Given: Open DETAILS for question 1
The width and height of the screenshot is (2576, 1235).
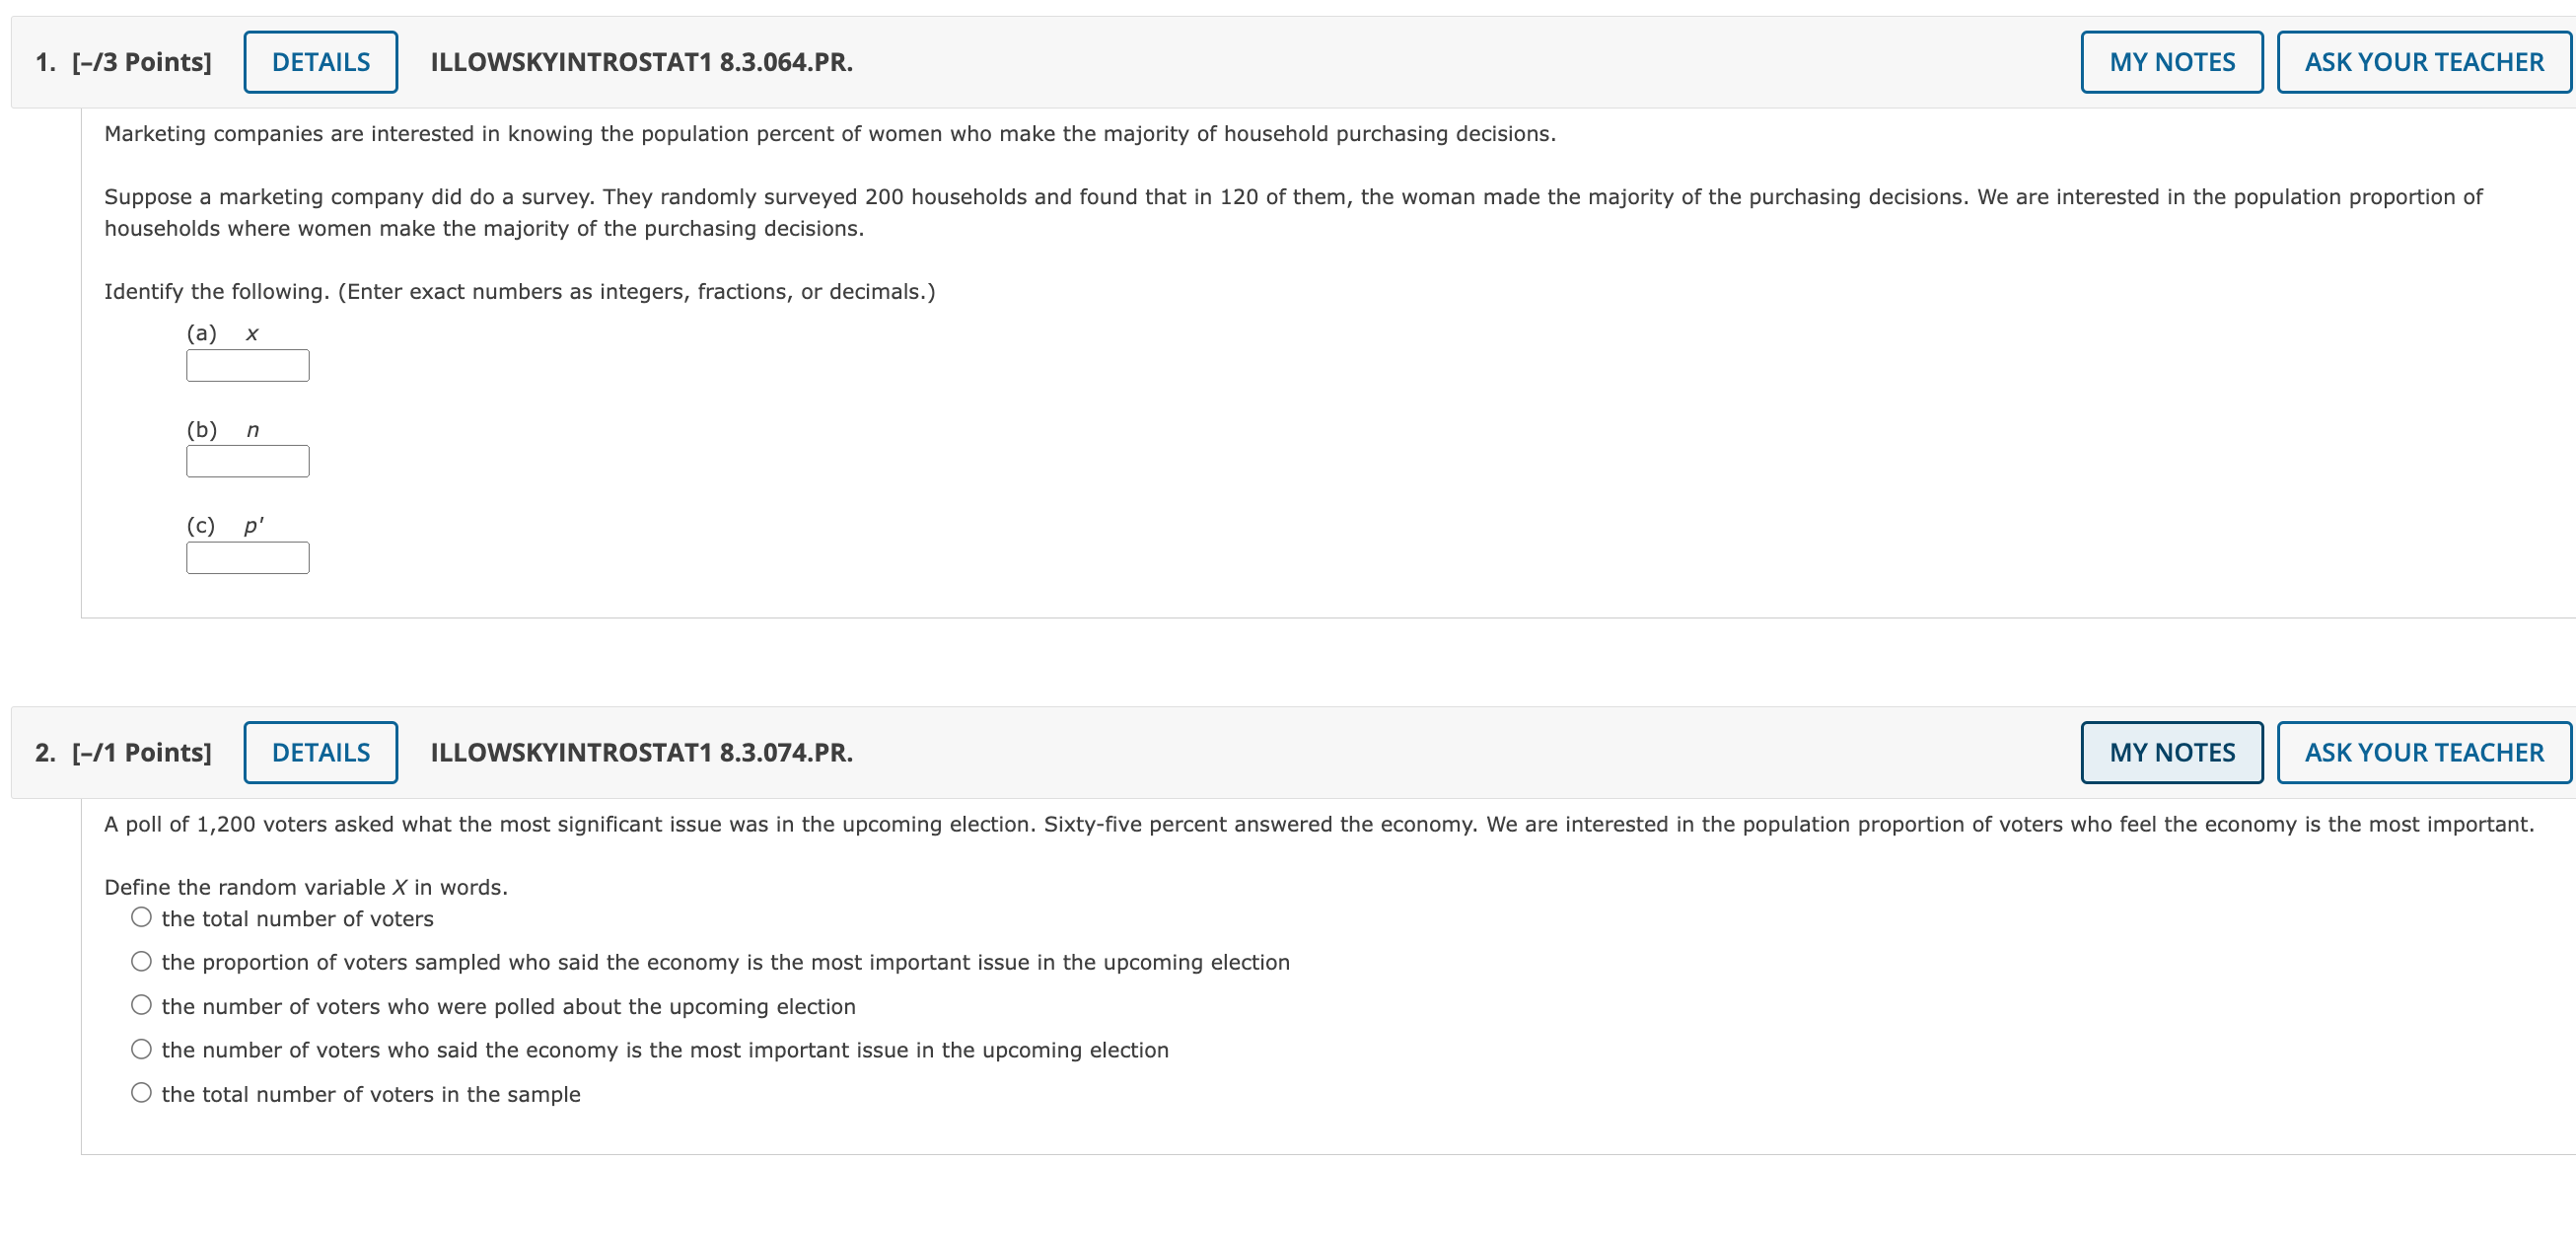Looking at the screenshot, I should point(321,61).
